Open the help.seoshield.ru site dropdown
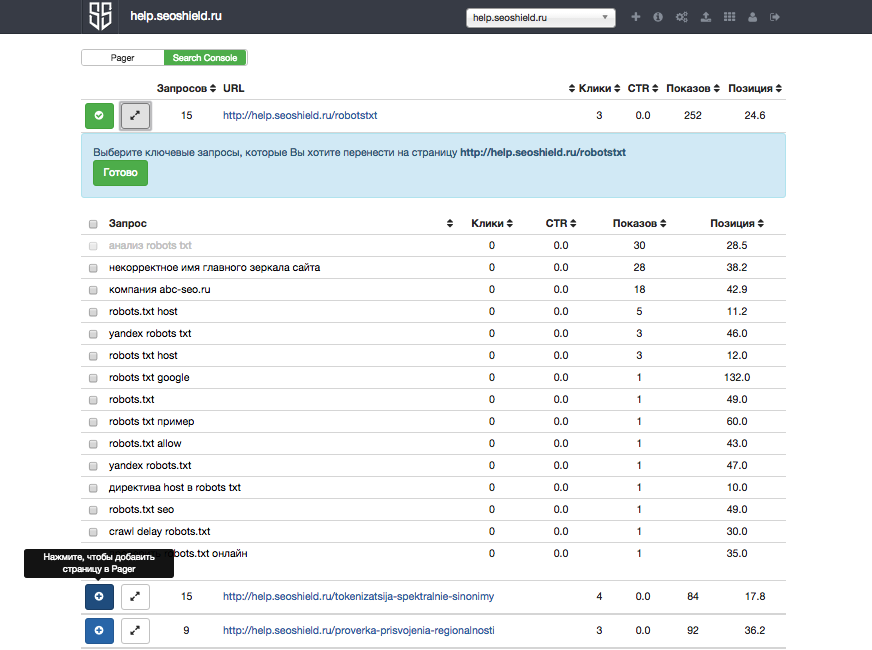872x650 pixels. [x=541, y=18]
